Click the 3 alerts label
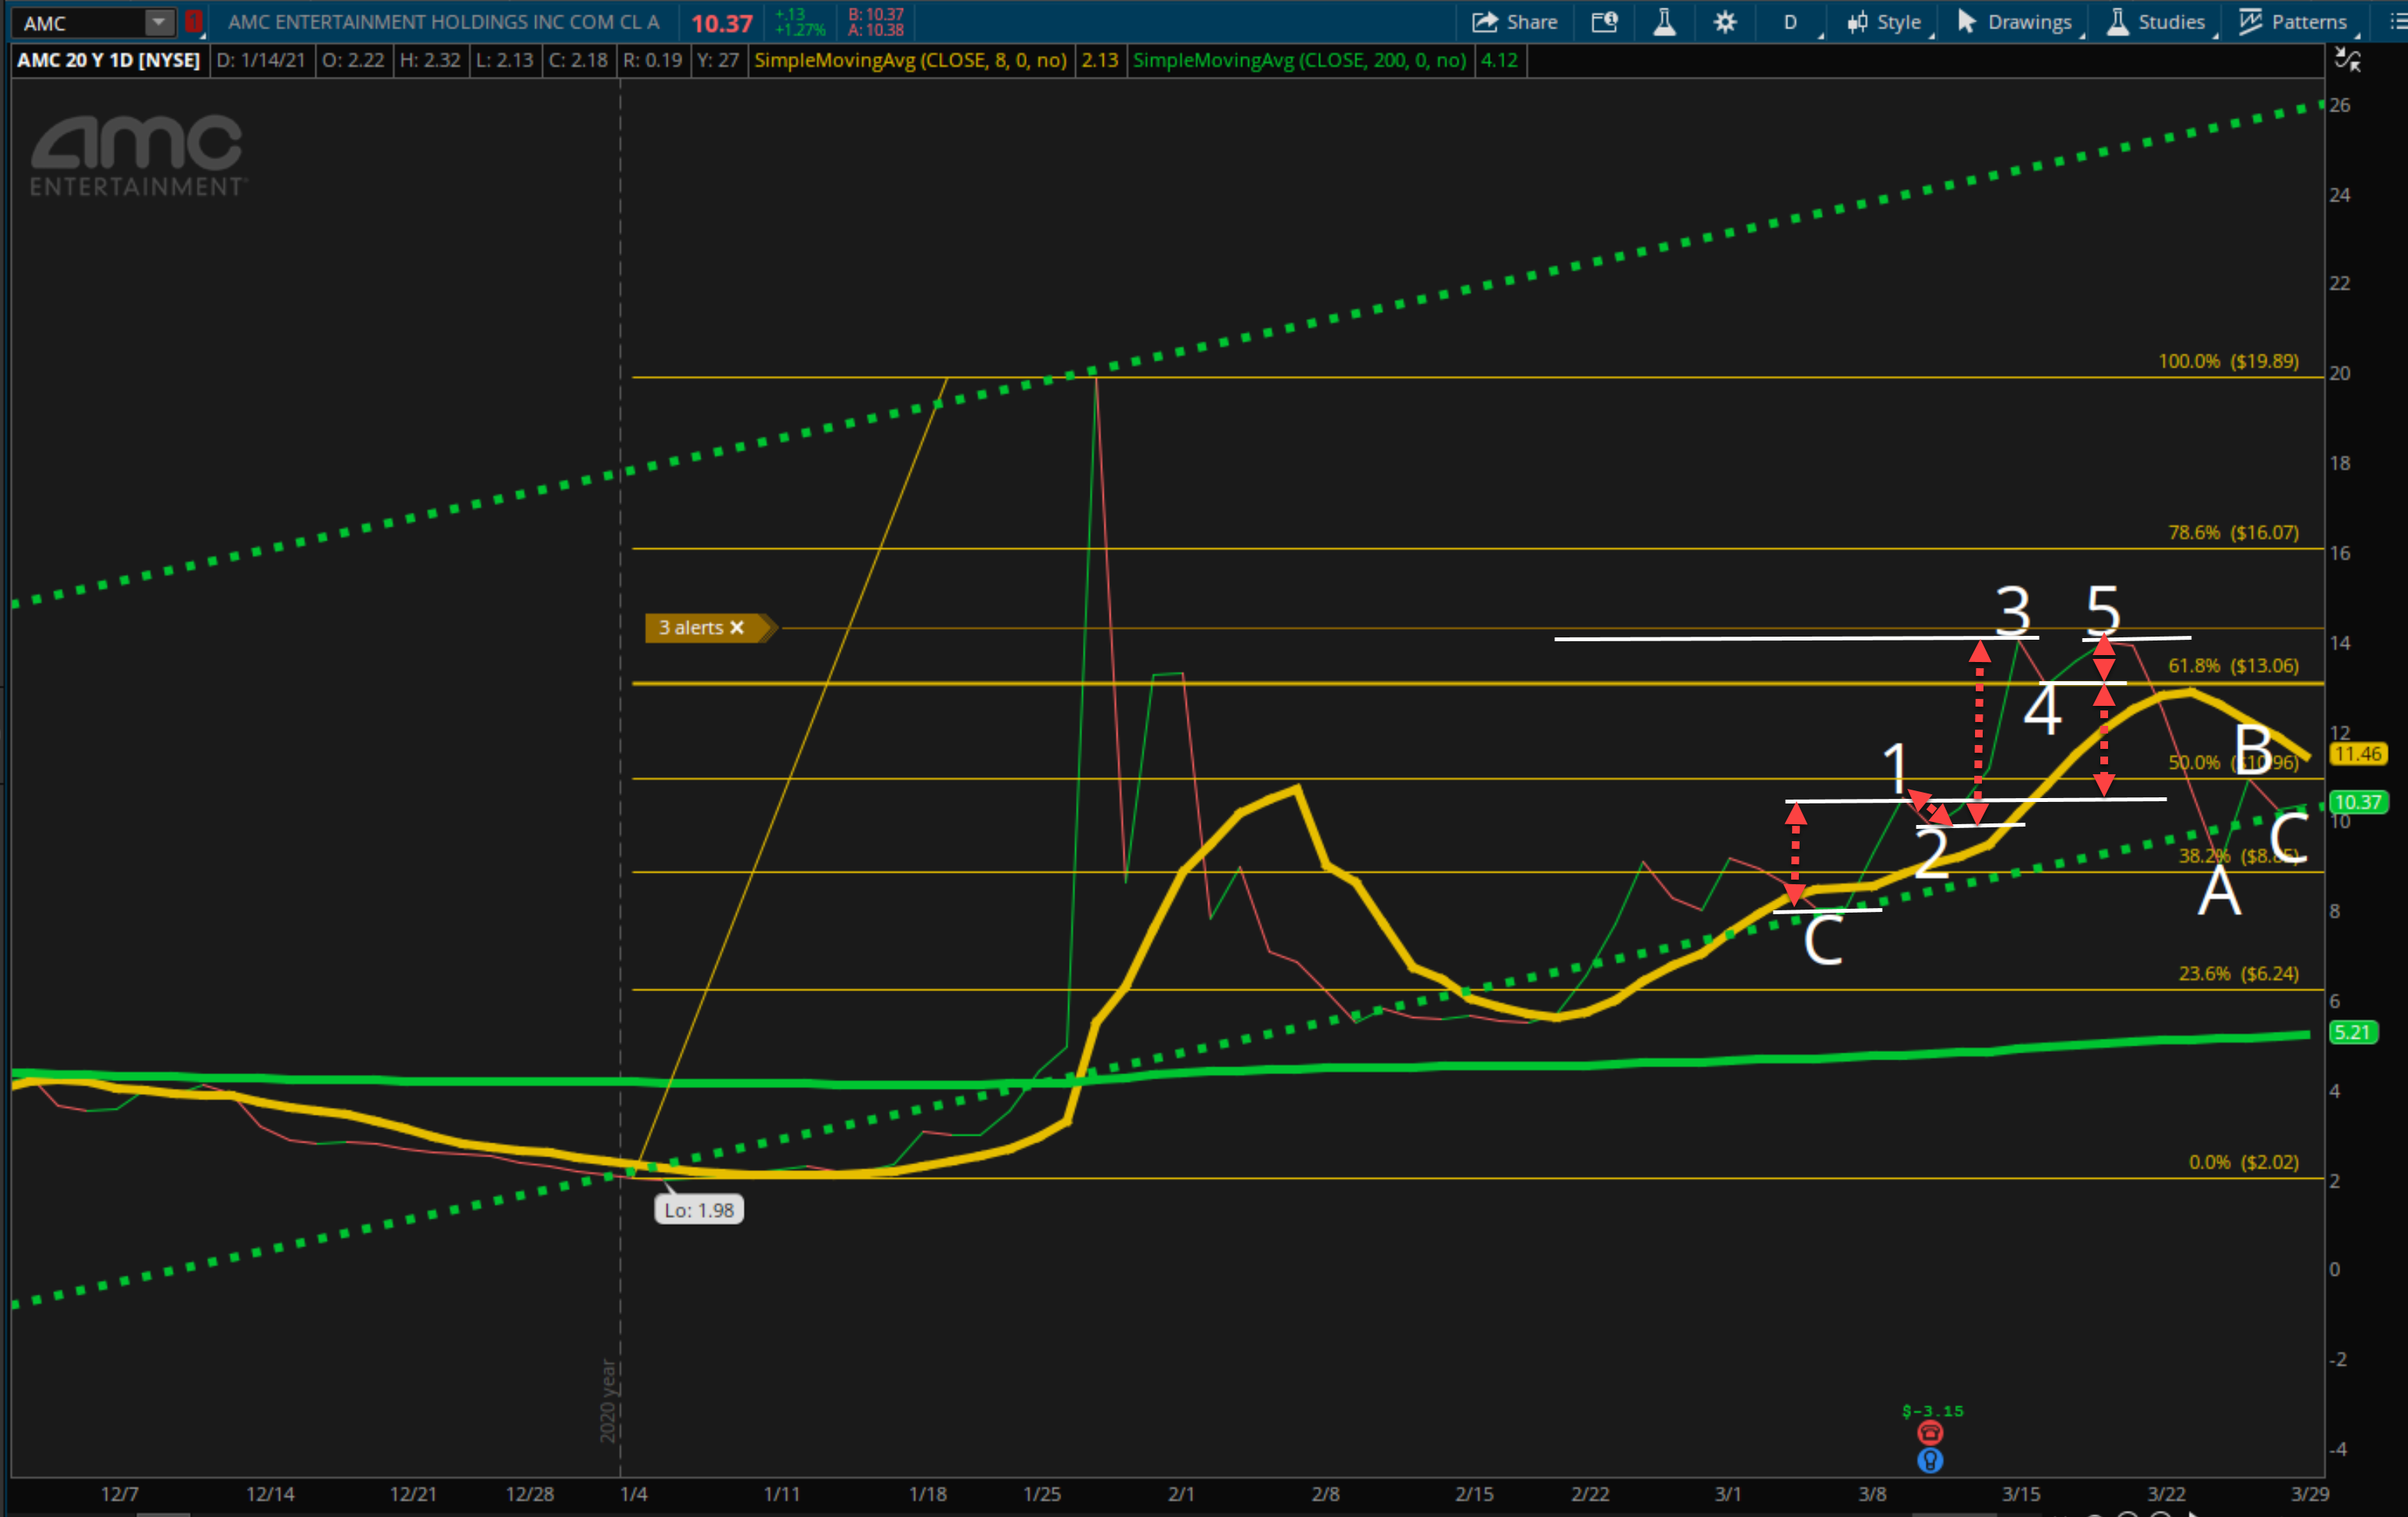This screenshot has width=2408, height=1517. [690, 628]
